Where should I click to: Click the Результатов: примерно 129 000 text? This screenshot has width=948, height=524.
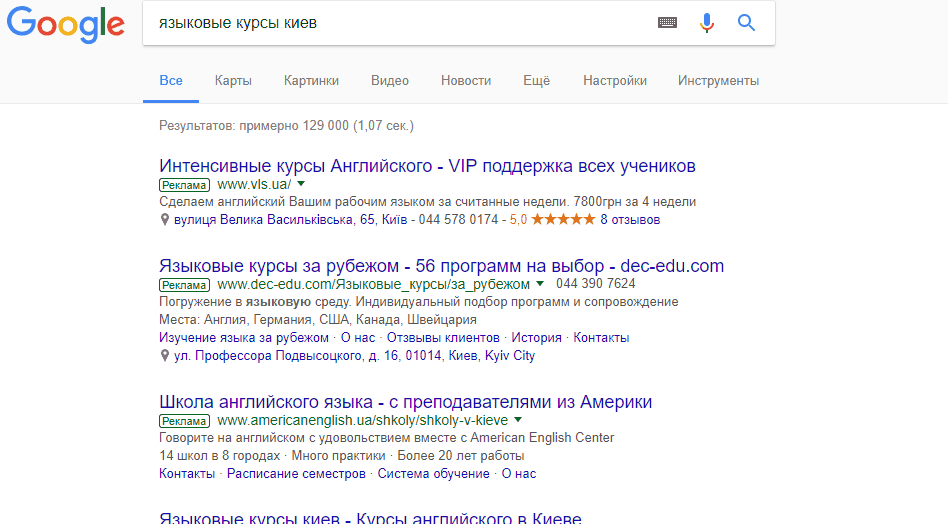point(286,126)
